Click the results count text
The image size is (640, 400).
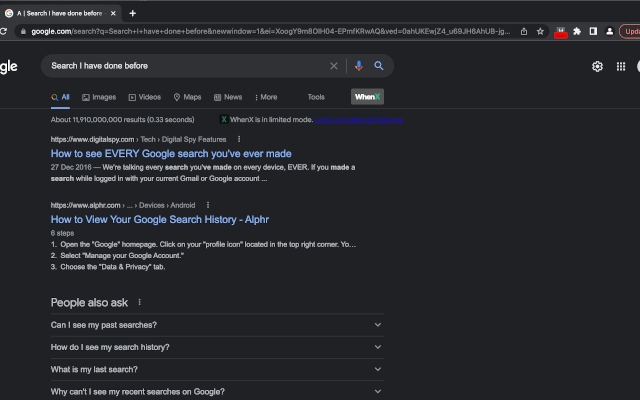point(122,120)
